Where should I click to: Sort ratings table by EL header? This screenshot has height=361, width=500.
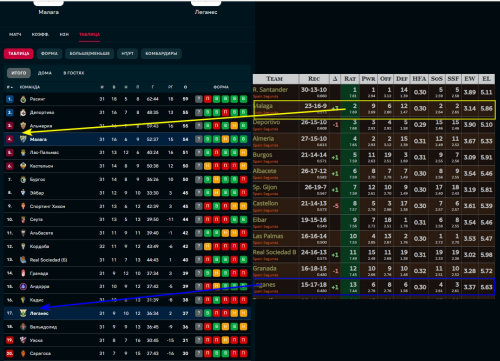(486, 79)
